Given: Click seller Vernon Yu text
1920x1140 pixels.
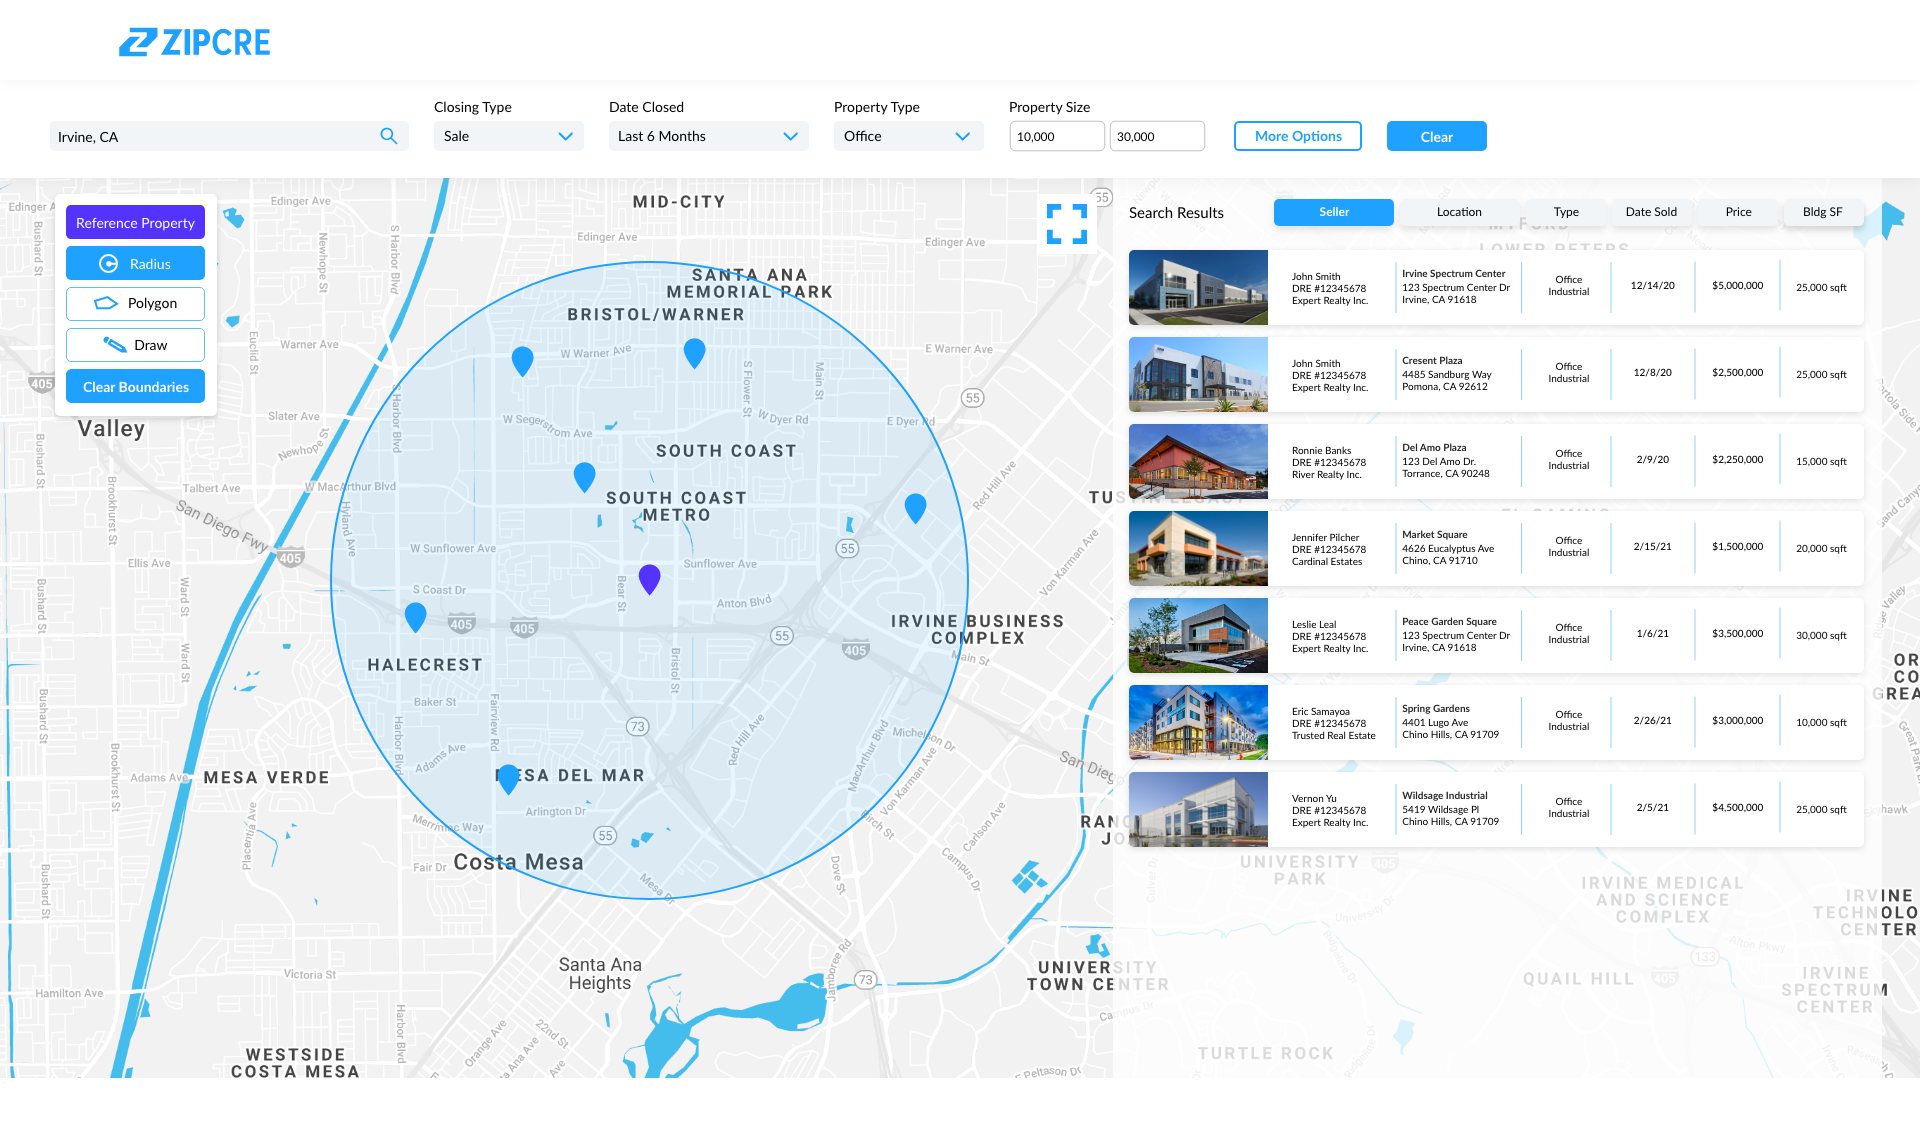Looking at the screenshot, I should click(x=1314, y=798).
